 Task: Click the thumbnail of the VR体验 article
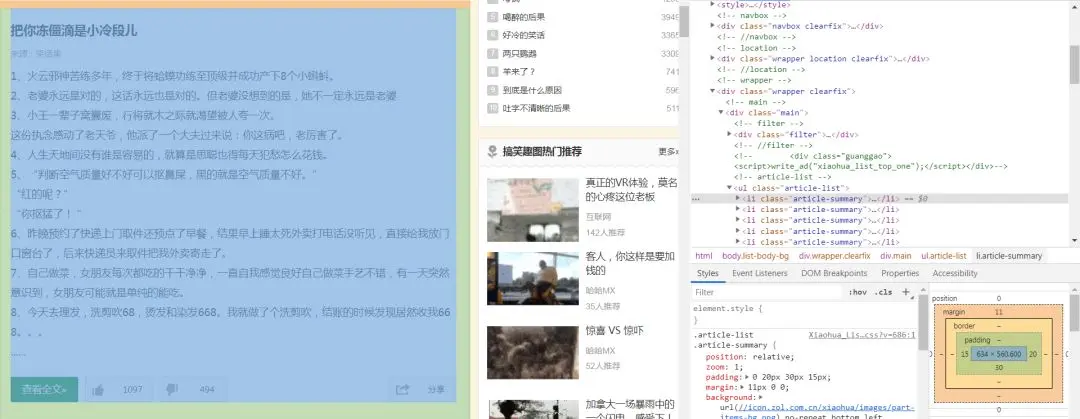click(532, 210)
